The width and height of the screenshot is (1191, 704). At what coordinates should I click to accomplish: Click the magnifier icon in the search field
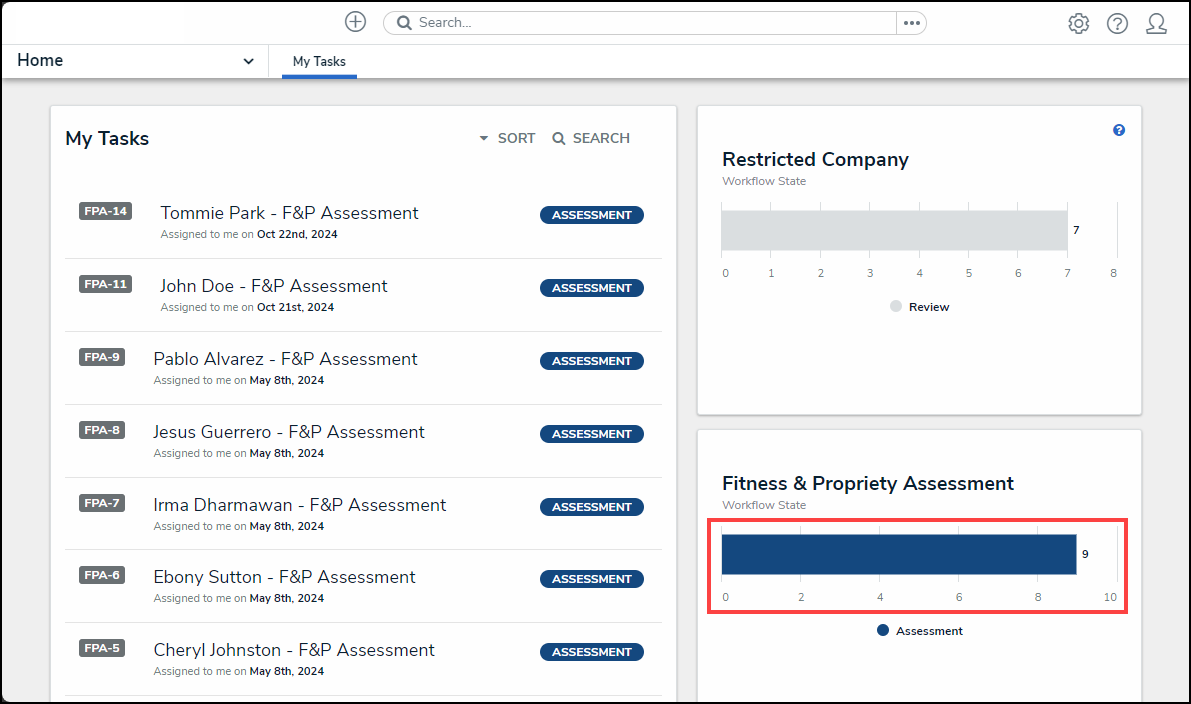pos(405,23)
